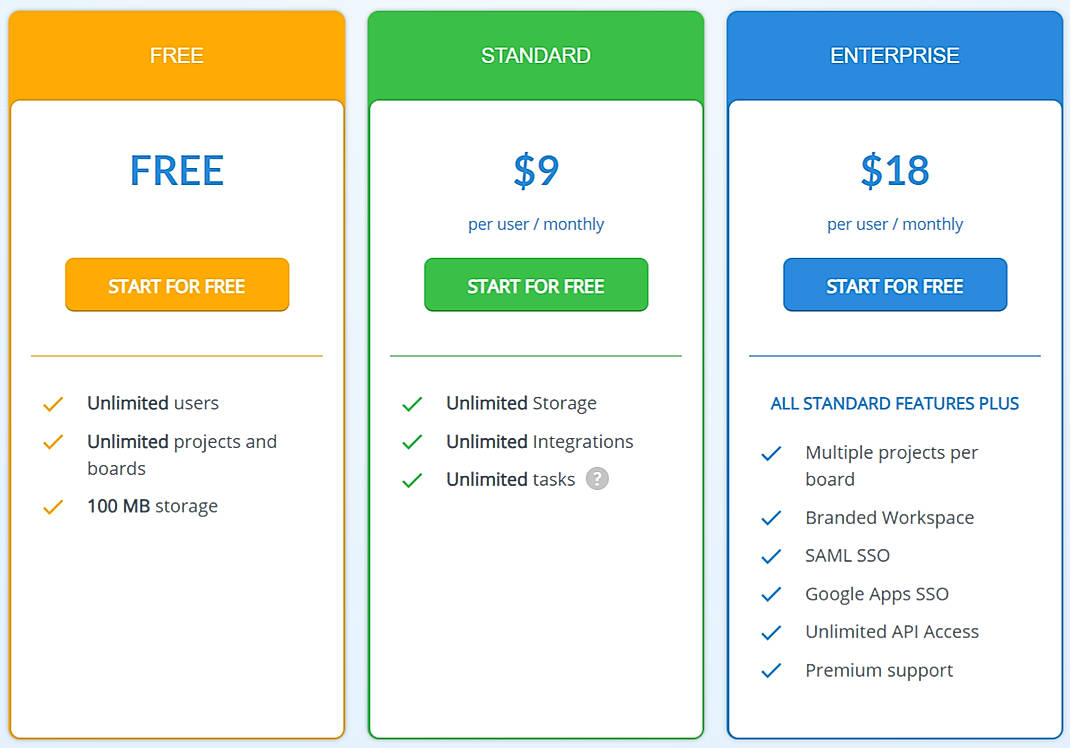Viewport: 1070px width, 748px height.
Task: Select the orange FREE plan header
Action: 177,56
